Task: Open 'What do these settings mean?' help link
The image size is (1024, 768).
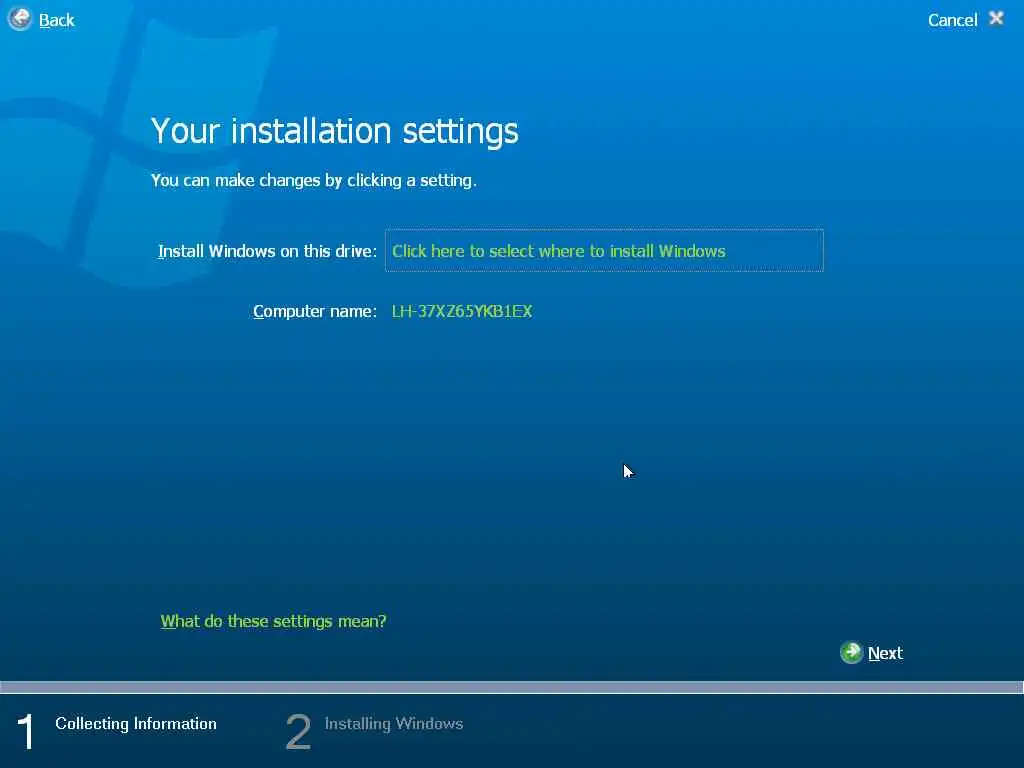Action: [274, 621]
